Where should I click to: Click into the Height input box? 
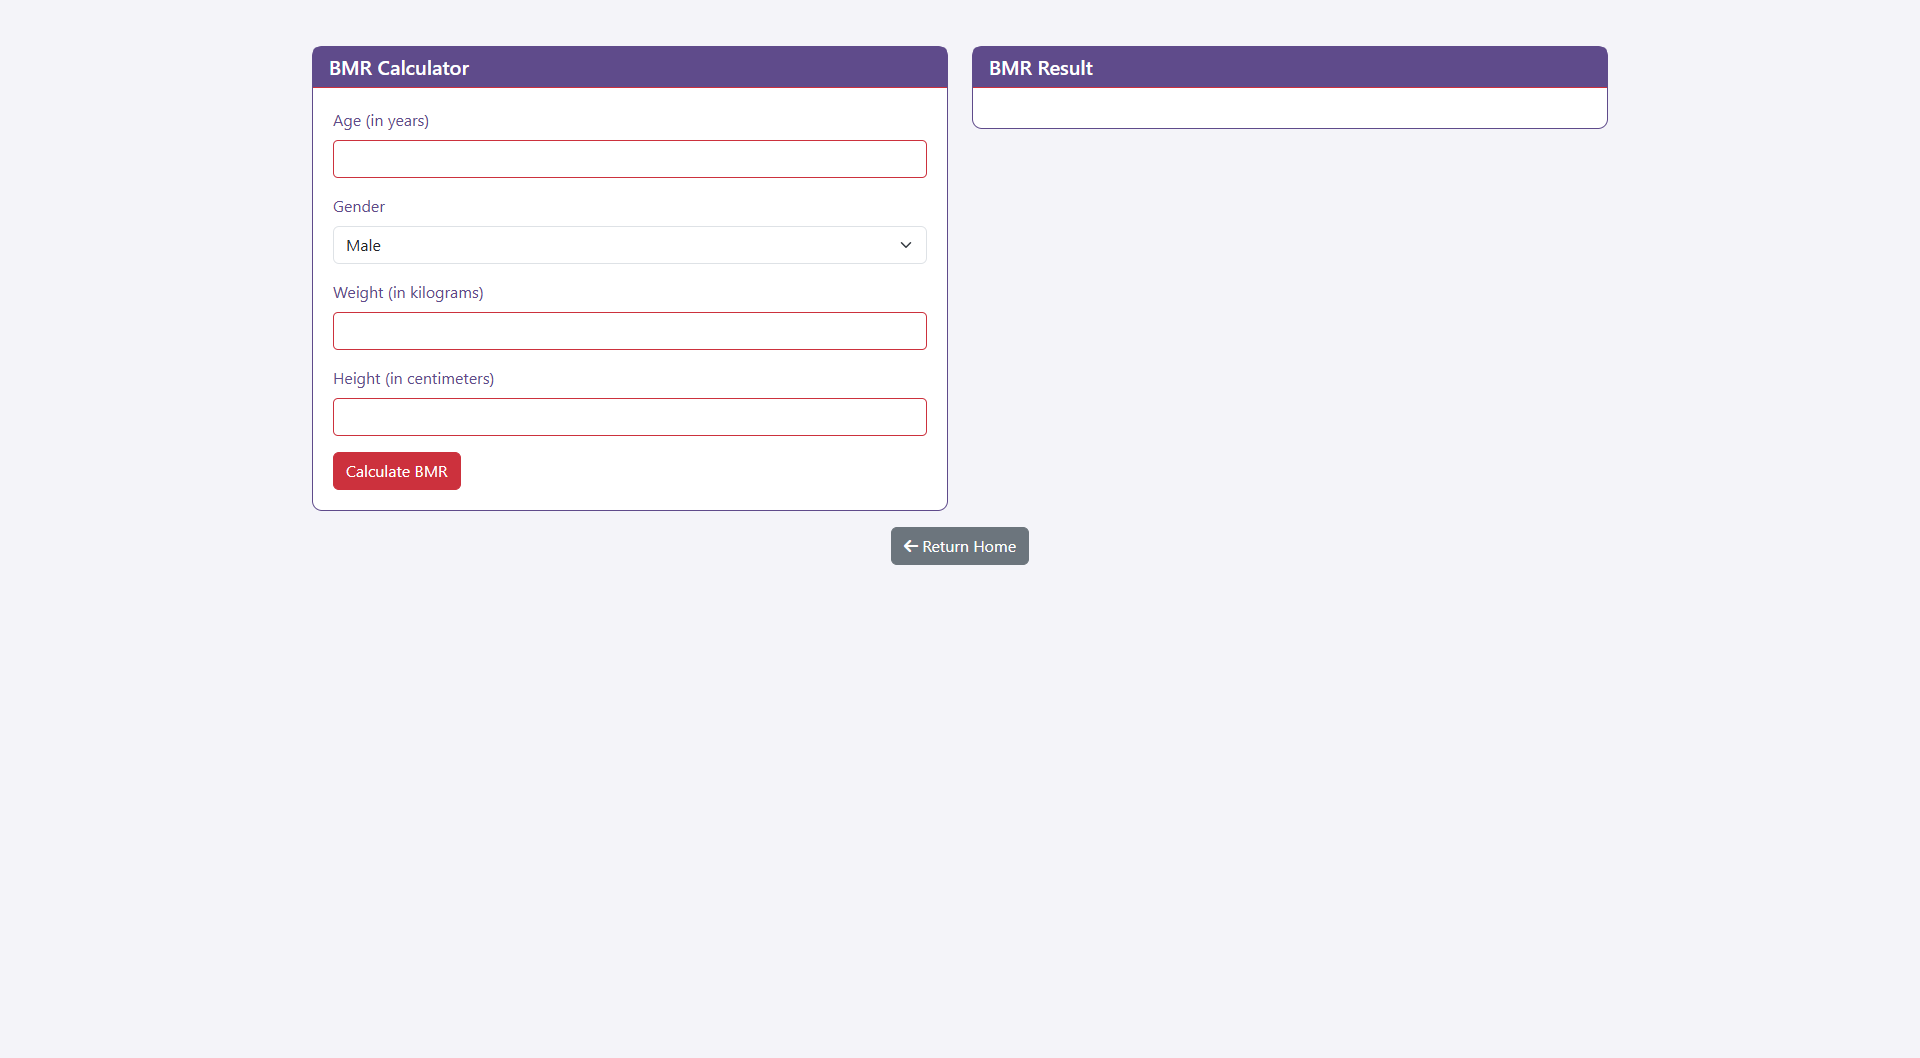[x=629, y=417]
